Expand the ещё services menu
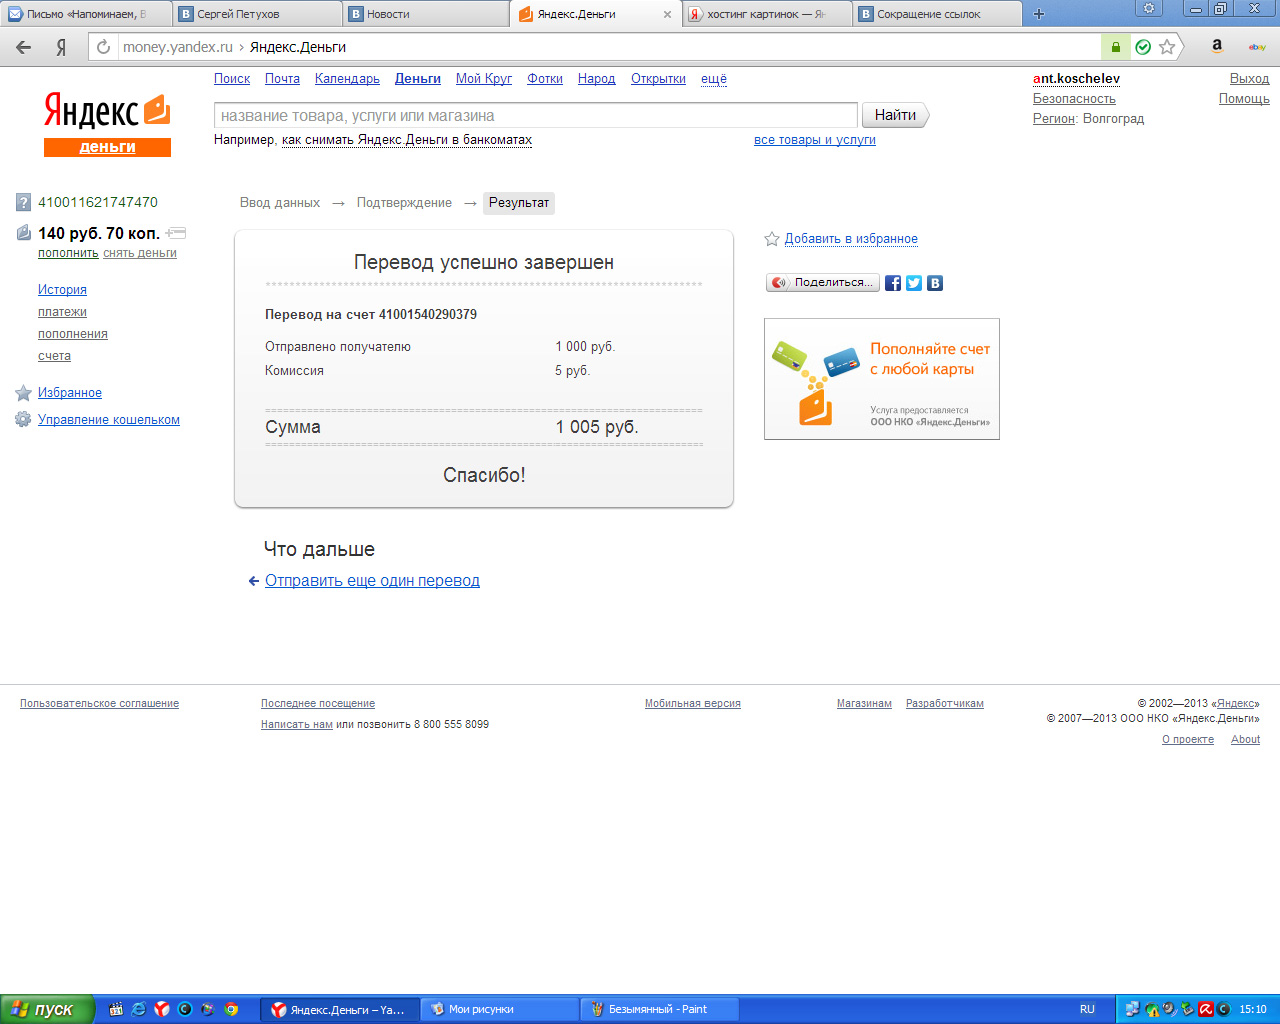1280x1024 pixels. click(x=714, y=79)
